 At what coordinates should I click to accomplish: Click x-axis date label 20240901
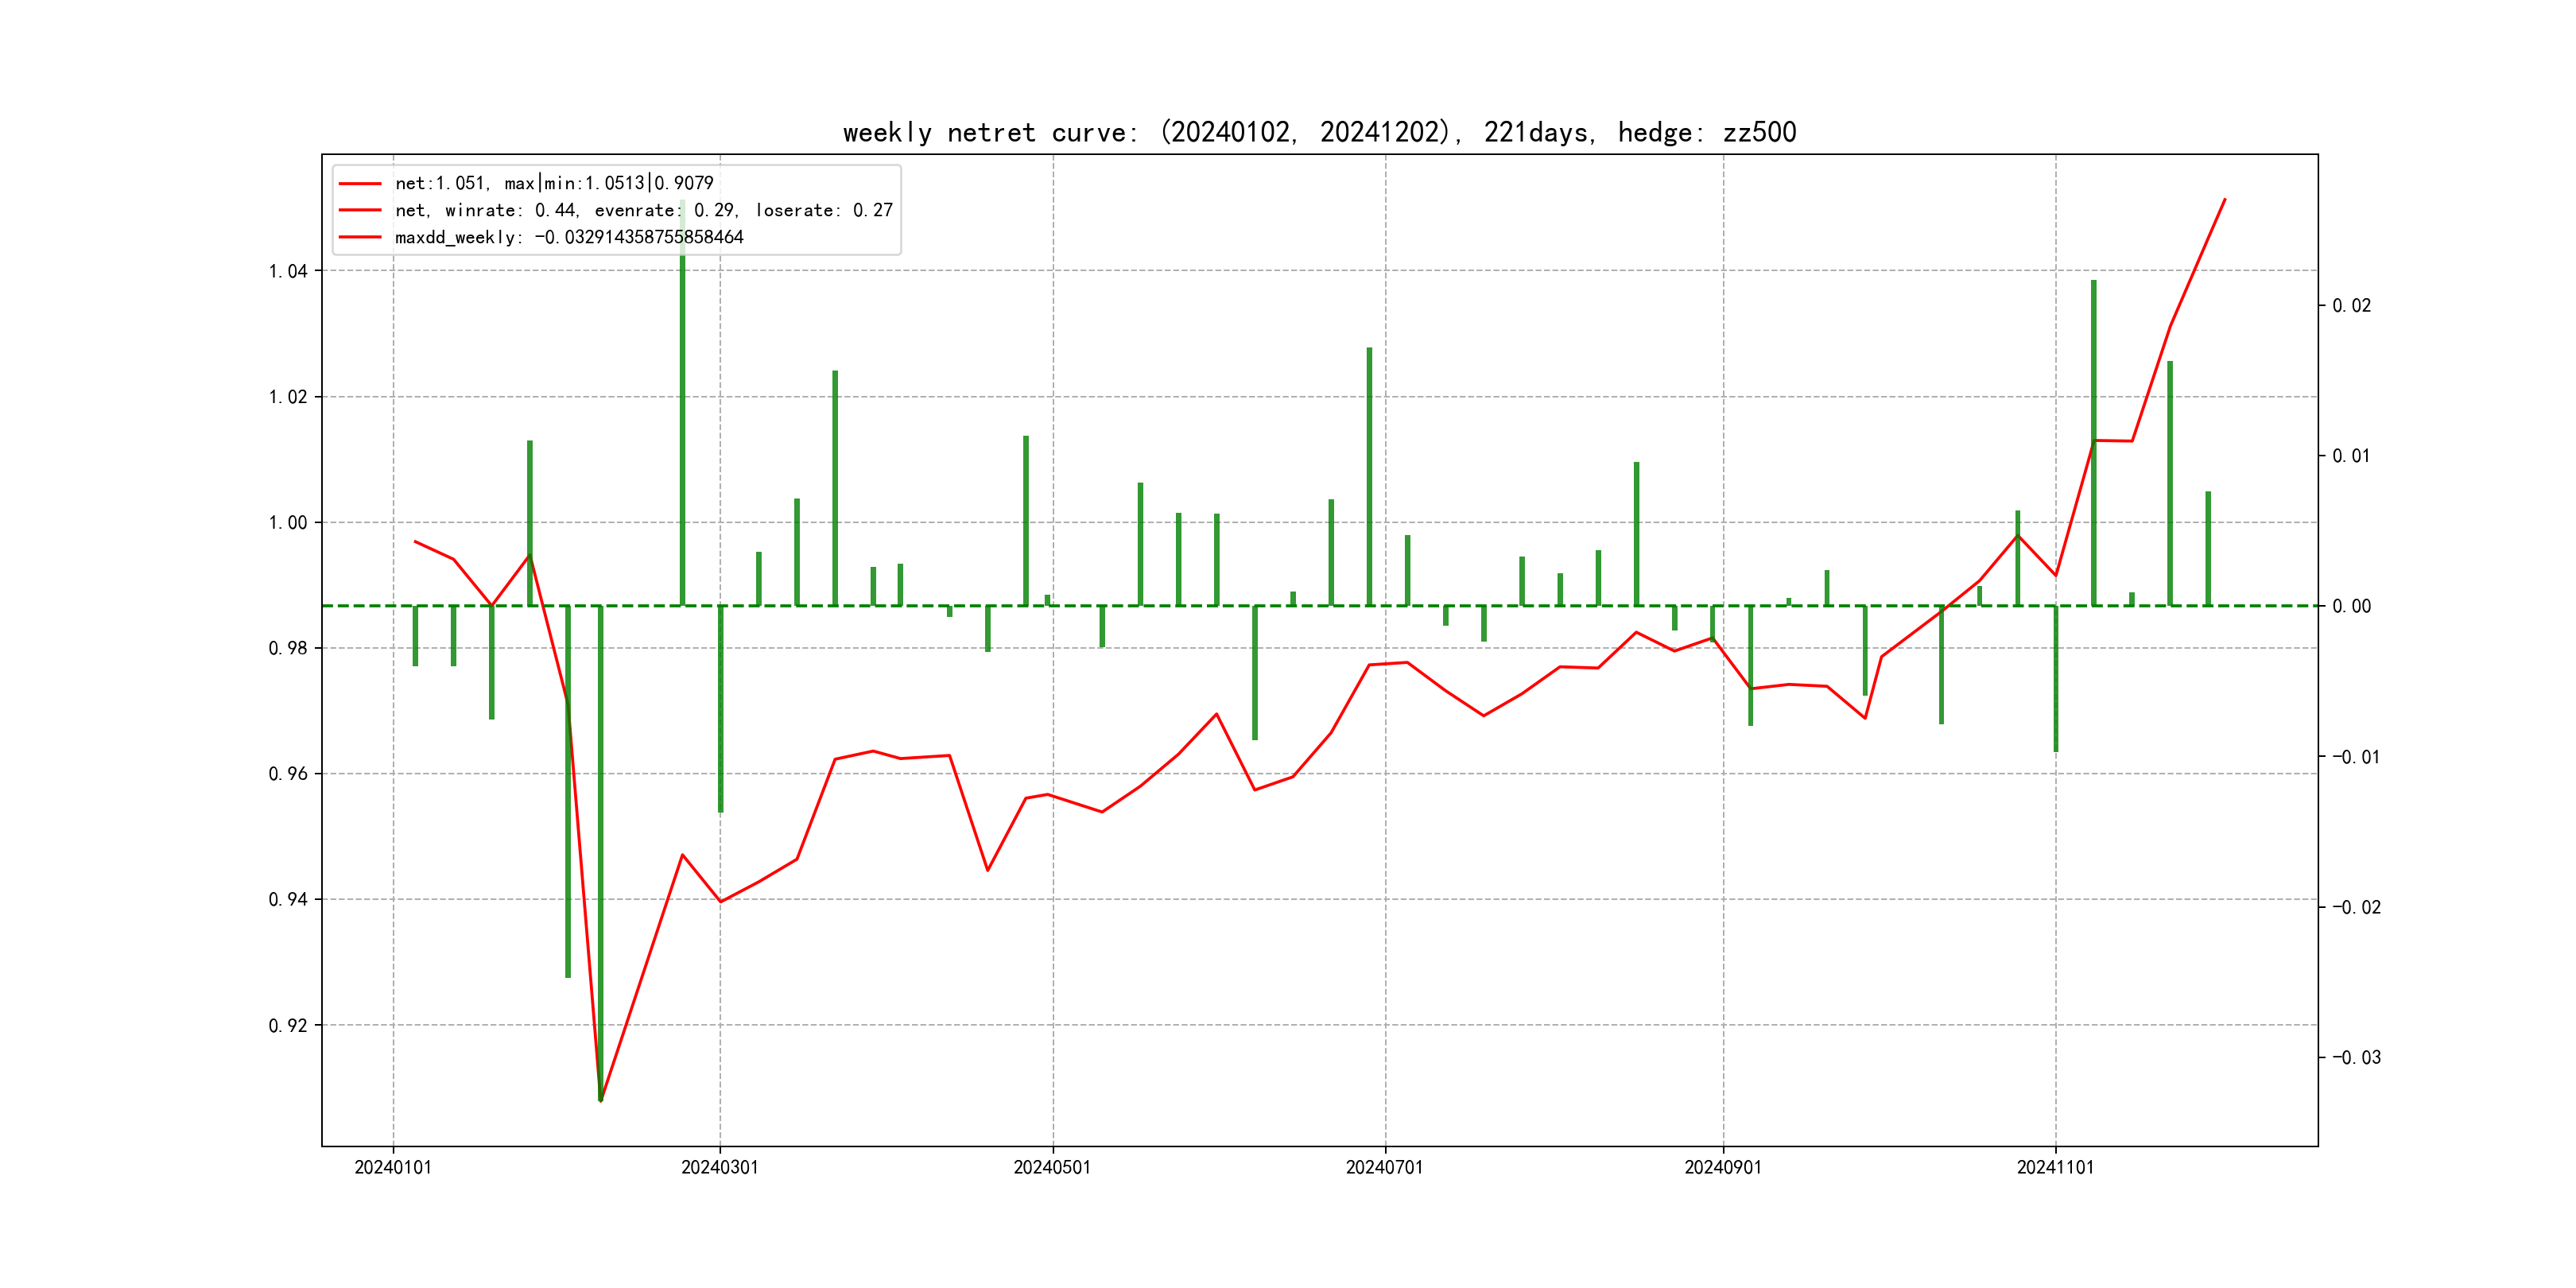pyautogui.click(x=1723, y=1167)
